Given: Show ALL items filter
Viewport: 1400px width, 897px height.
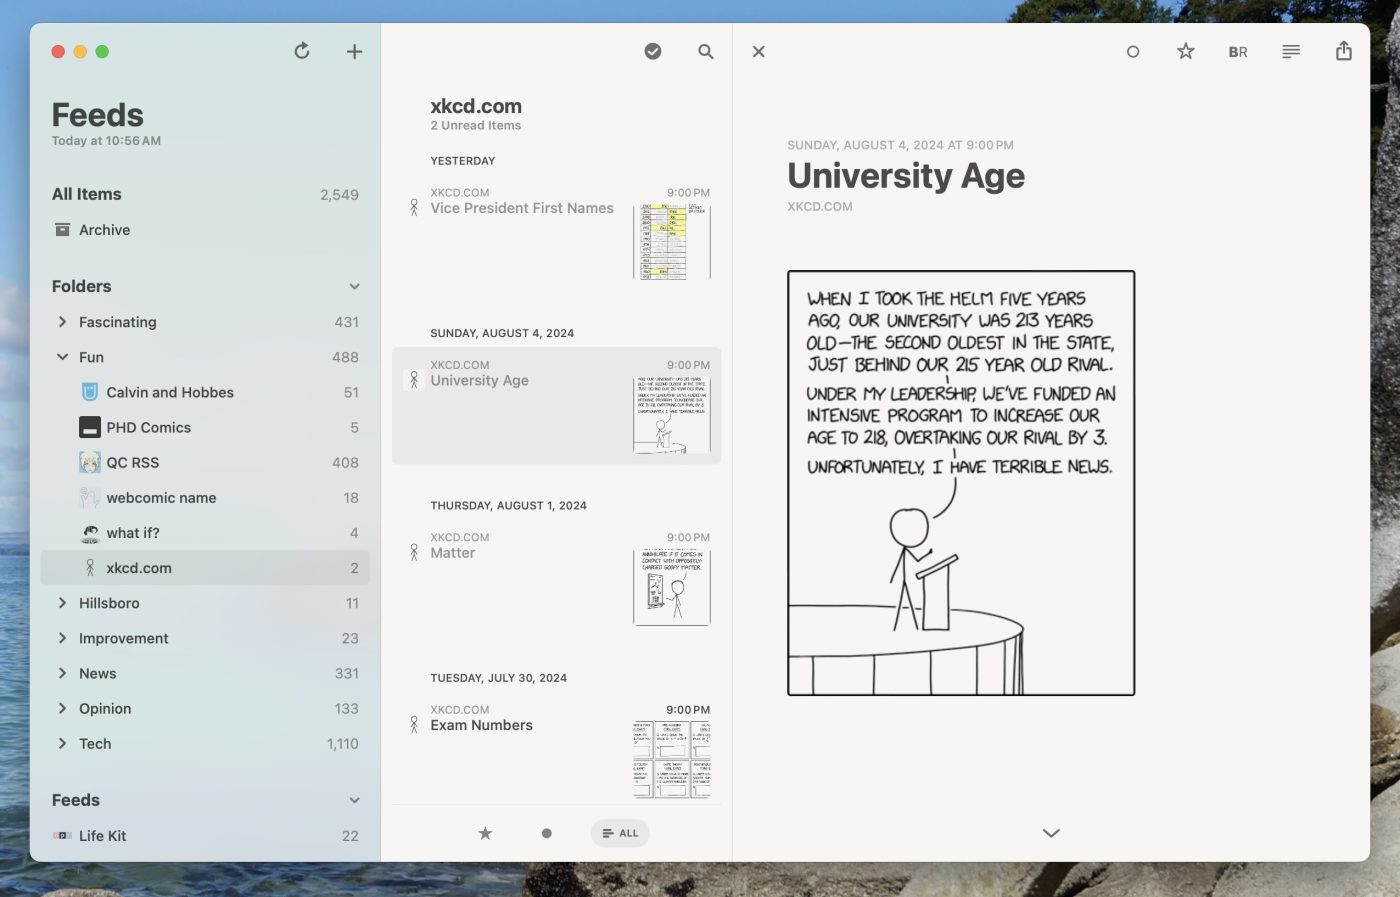Looking at the screenshot, I should [x=620, y=833].
